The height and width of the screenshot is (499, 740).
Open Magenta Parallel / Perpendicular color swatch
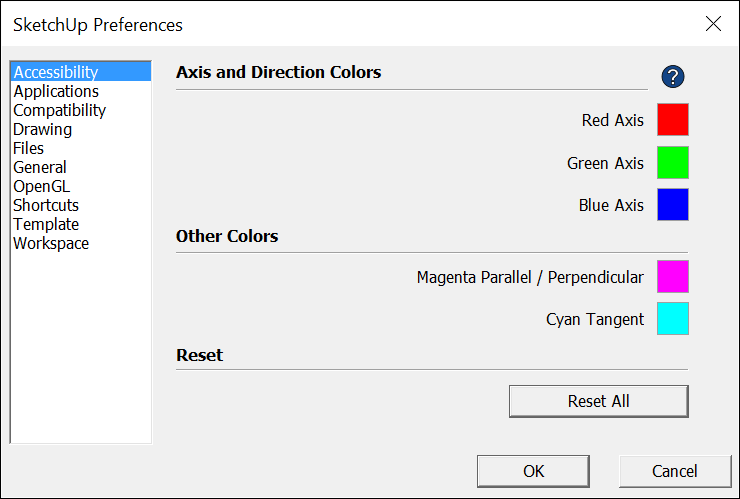[673, 276]
